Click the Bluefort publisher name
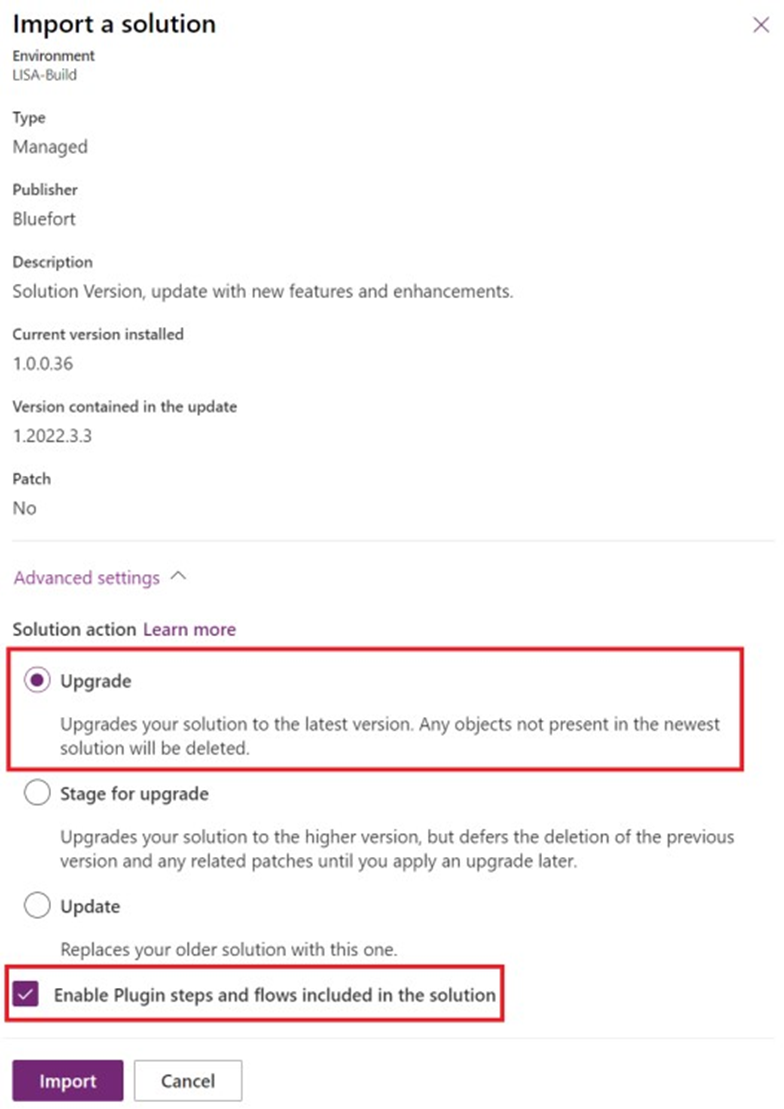This screenshot has width=784, height=1109. coord(43,218)
